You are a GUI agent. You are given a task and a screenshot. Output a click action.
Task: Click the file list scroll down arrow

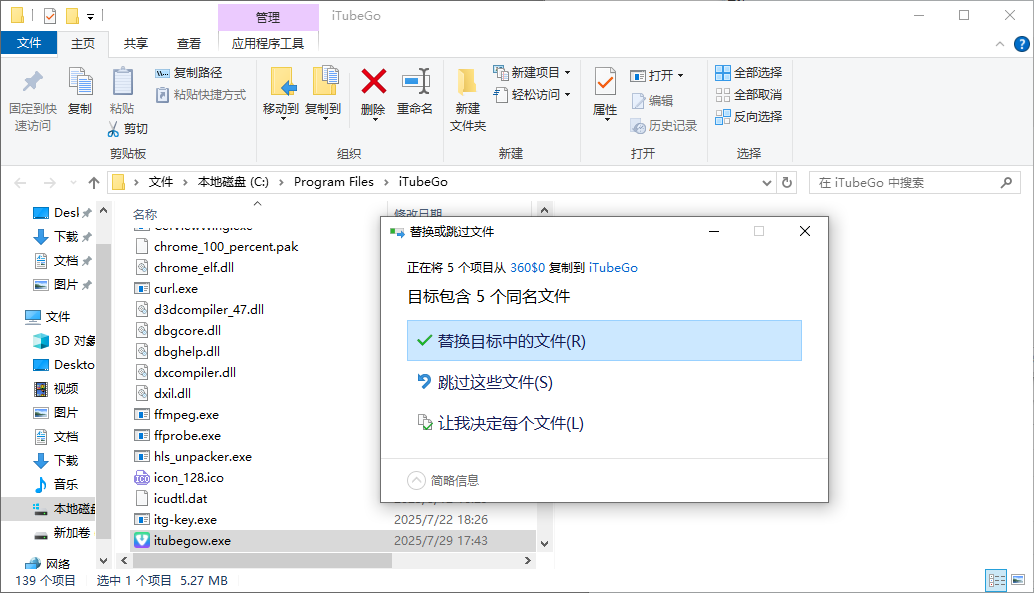[x=545, y=544]
